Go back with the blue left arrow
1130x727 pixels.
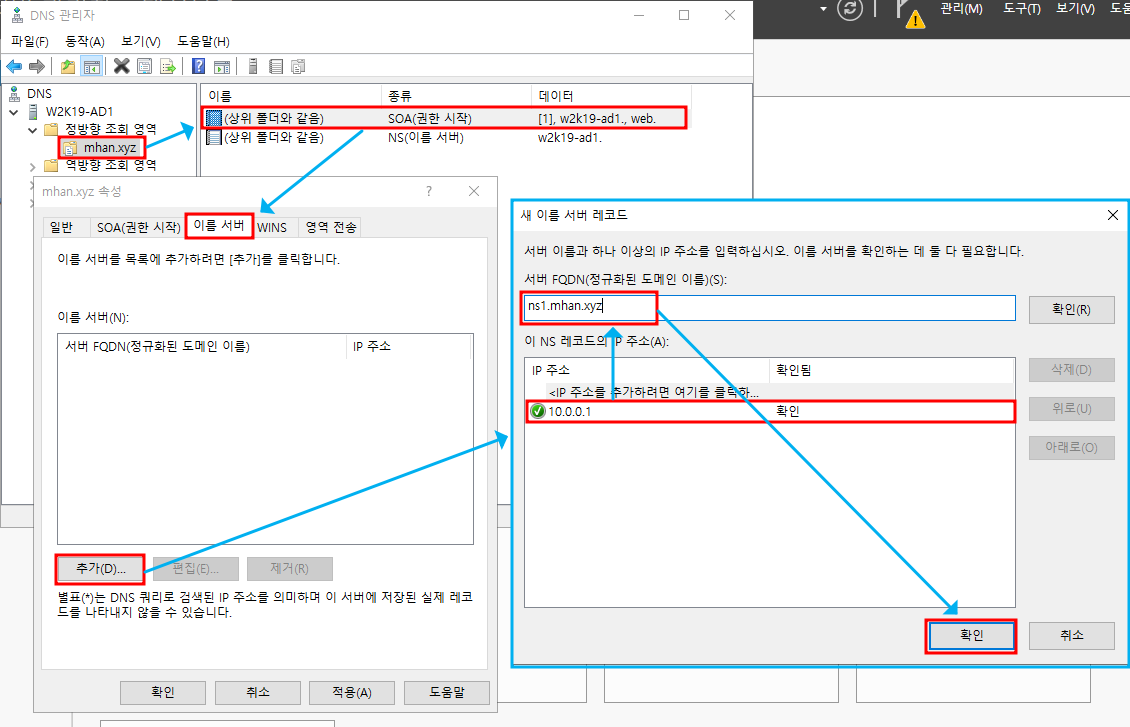[14, 67]
